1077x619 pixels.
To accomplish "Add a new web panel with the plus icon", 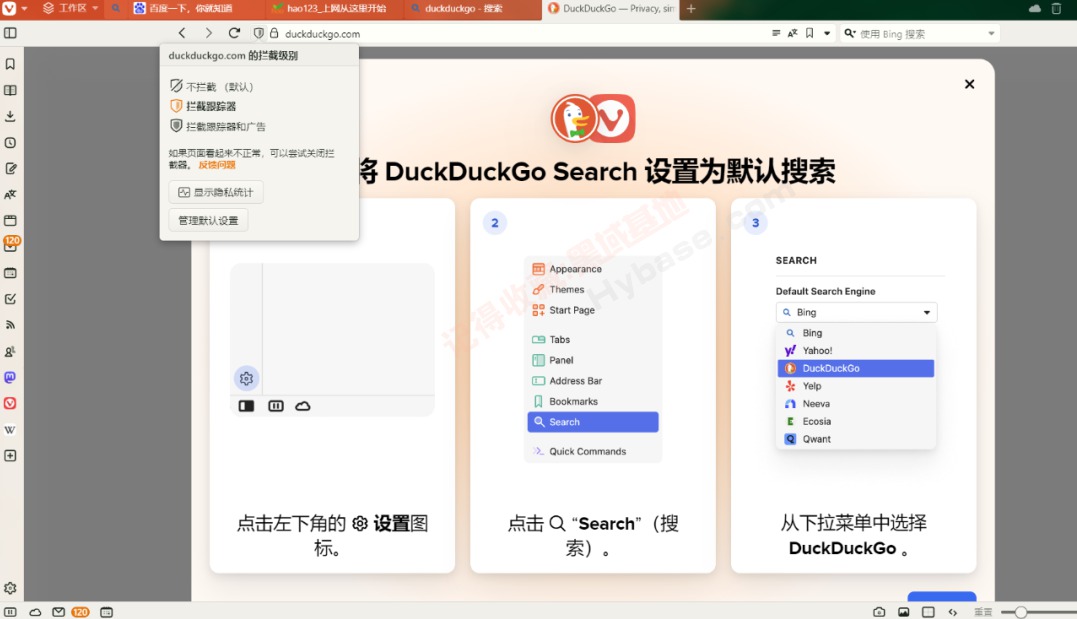I will tap(10, 455).
